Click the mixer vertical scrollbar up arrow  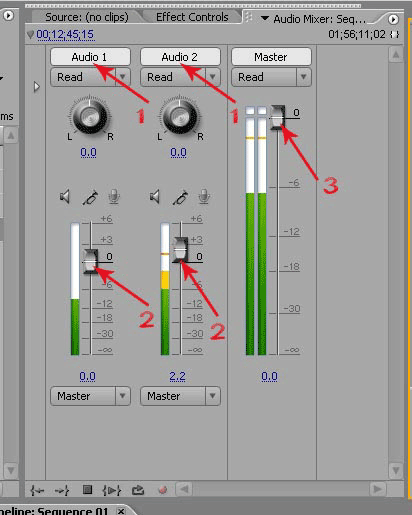click(396, 54)
